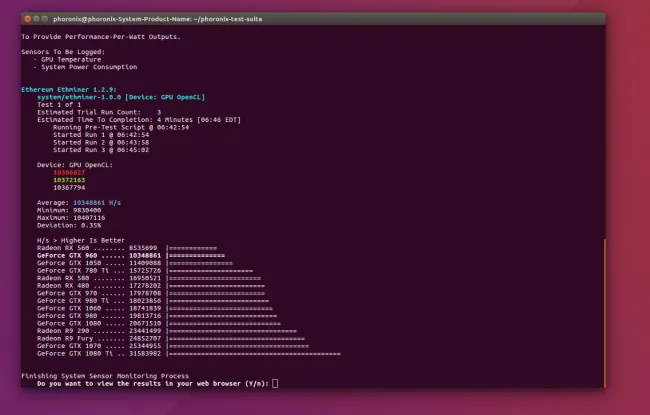Click the Maximum: 10407116 line
This screenshot has width=650, height=415.
(71, 218)
